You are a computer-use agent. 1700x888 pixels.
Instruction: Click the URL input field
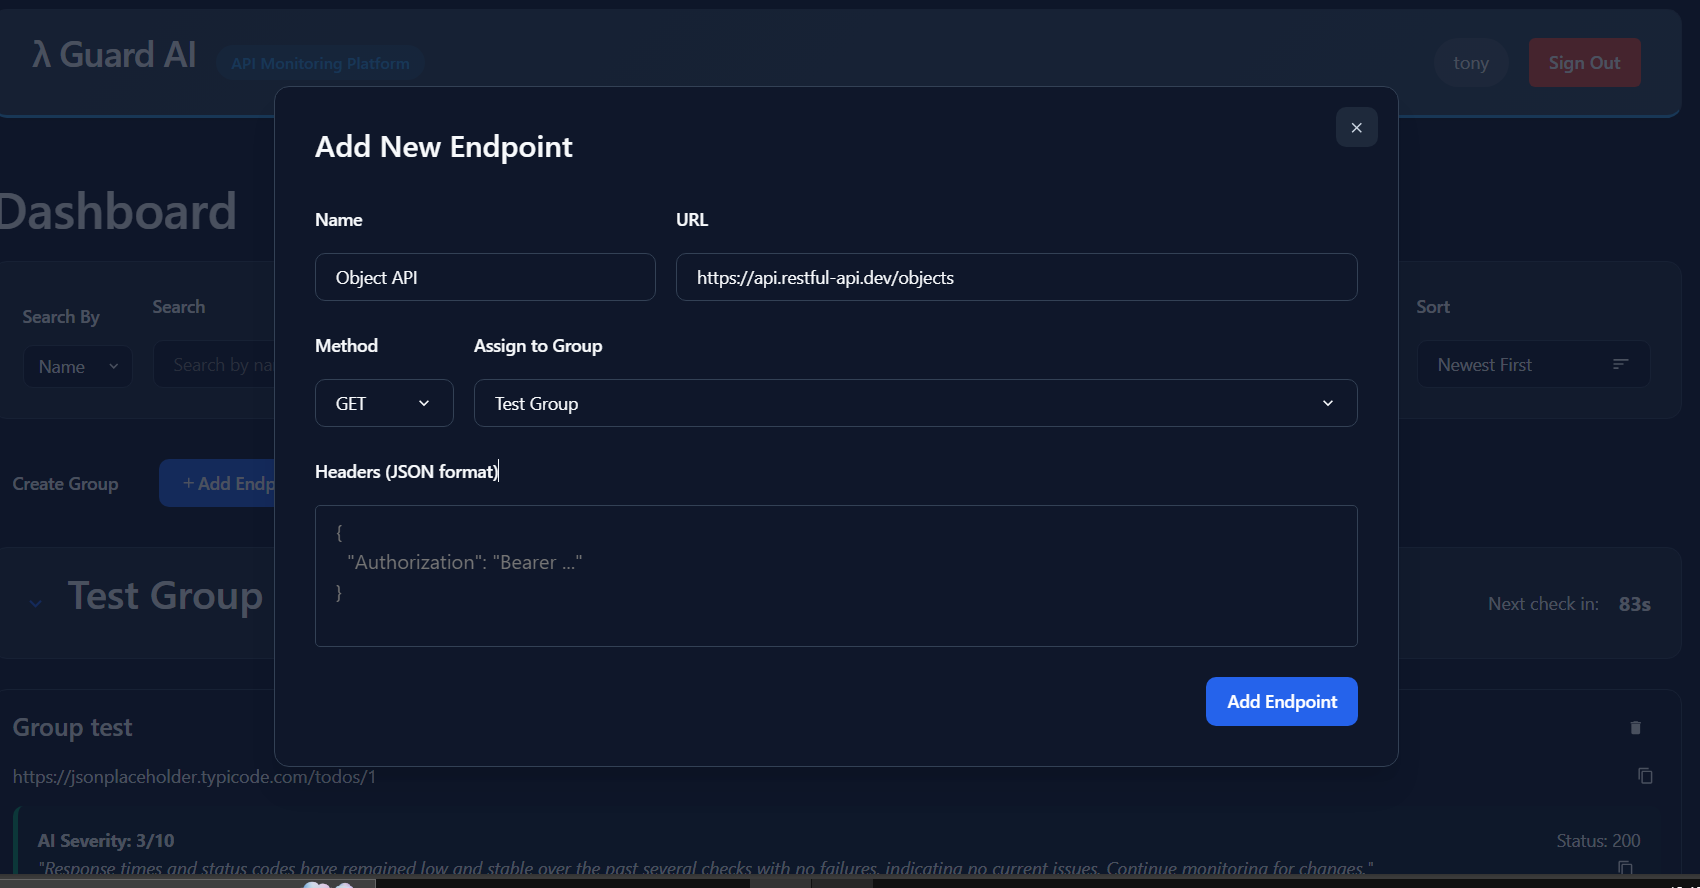click(x=1016, y=277)
